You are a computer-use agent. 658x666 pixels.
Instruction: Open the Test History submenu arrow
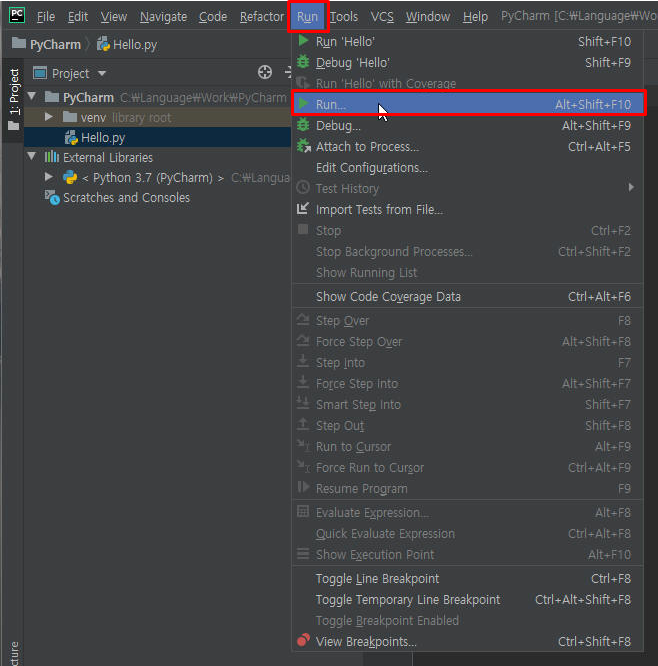coord(631,187)
